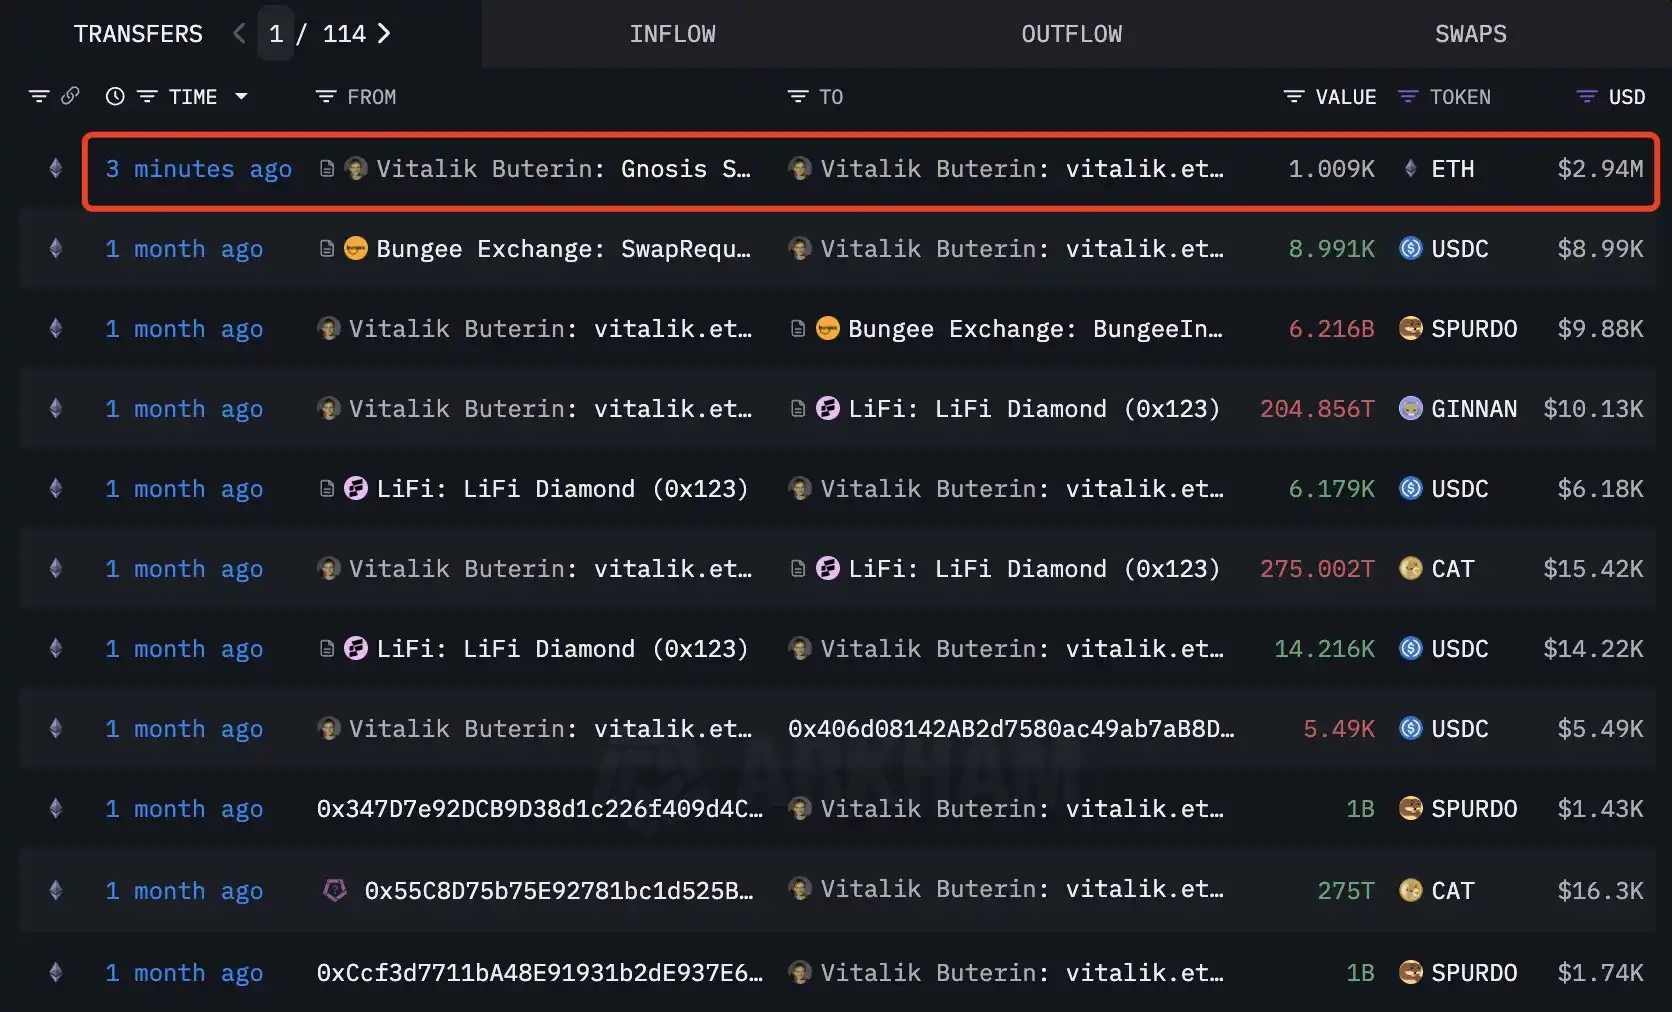Click the link/chain icon in the header row

(69, 96)
